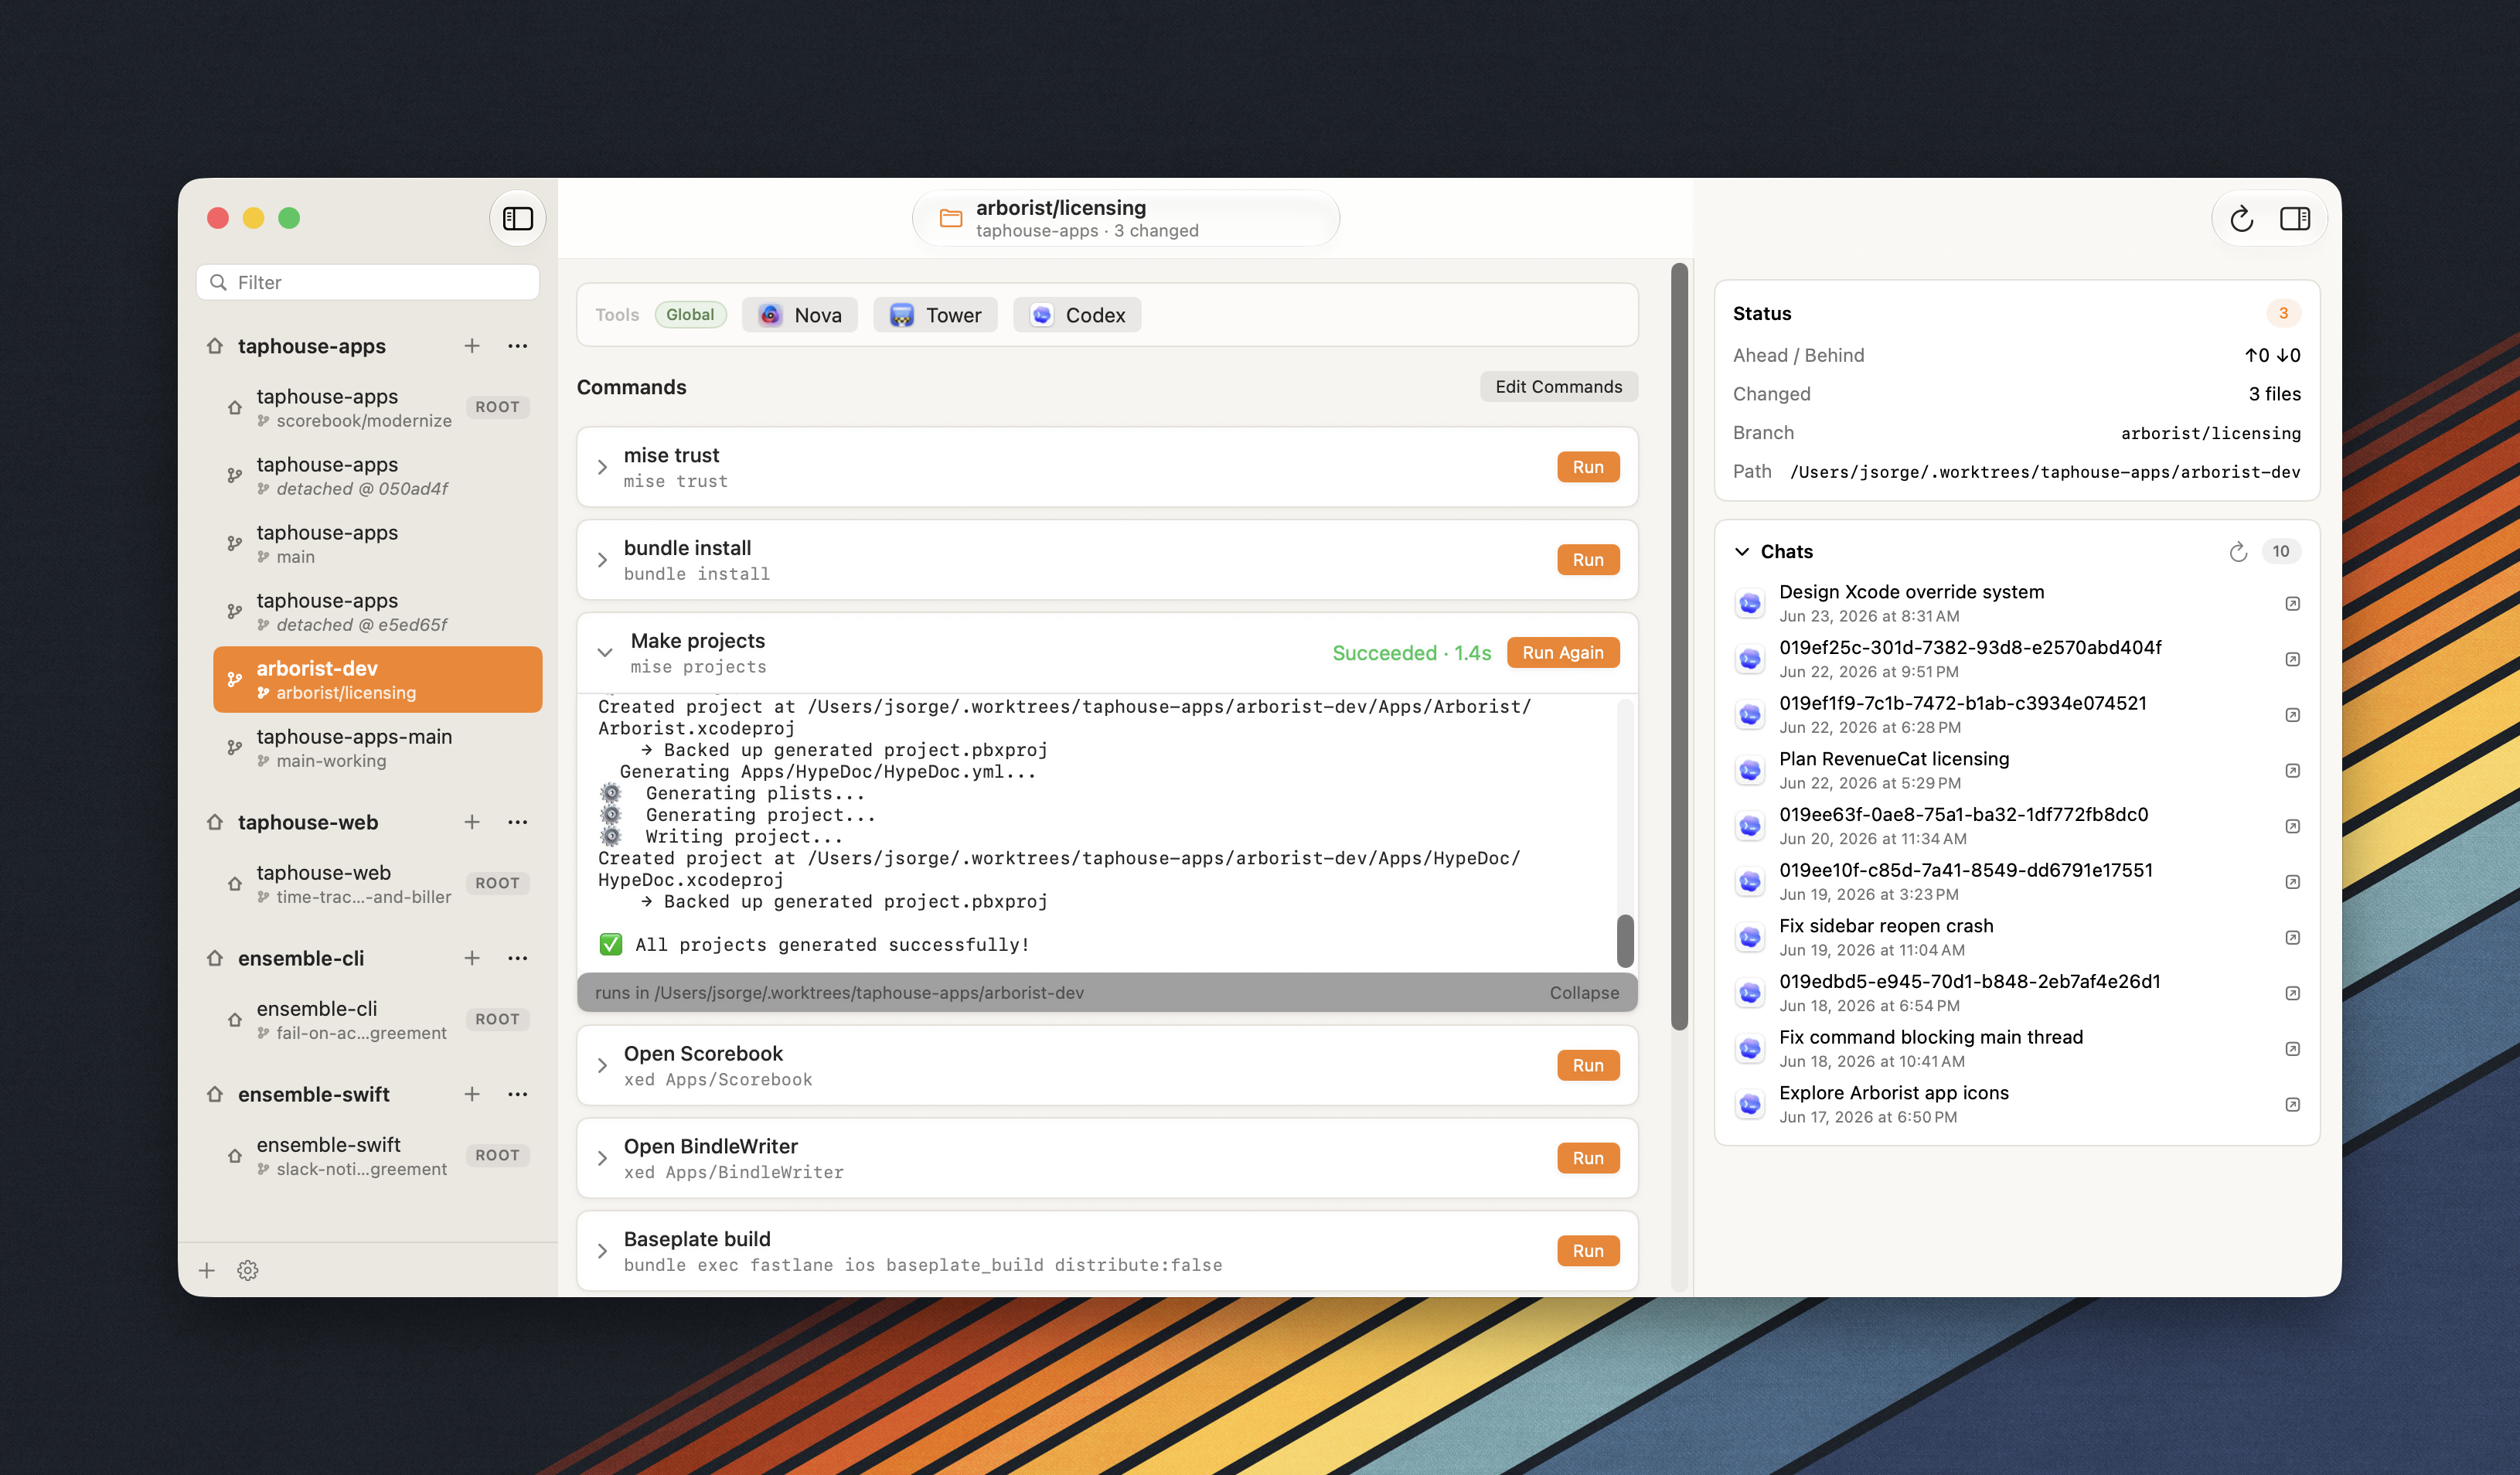Refresh the worktree status in the toolbar

(2241, 218)
